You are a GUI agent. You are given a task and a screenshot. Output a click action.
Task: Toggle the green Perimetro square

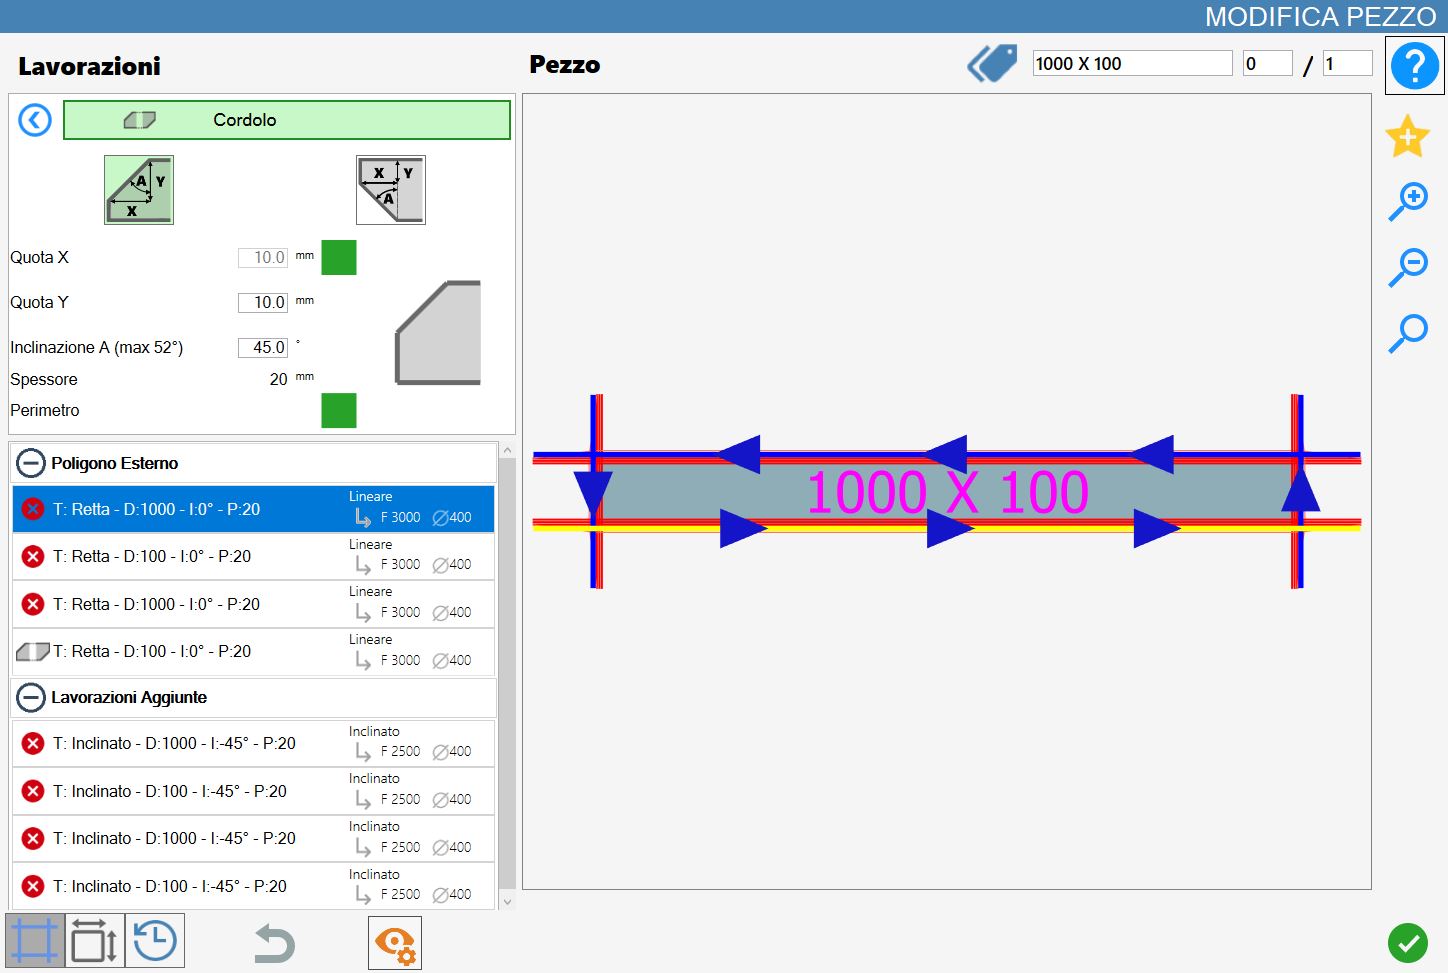[x=339, y=411]
